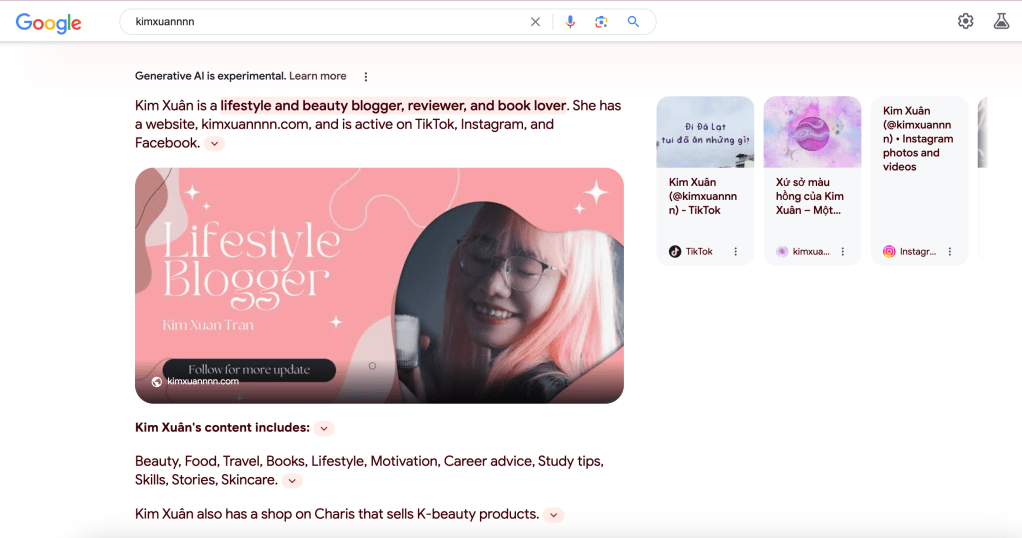Expand the first summary paragraph chevron
The image size is (1022, 538).
[x=215, y=144]
